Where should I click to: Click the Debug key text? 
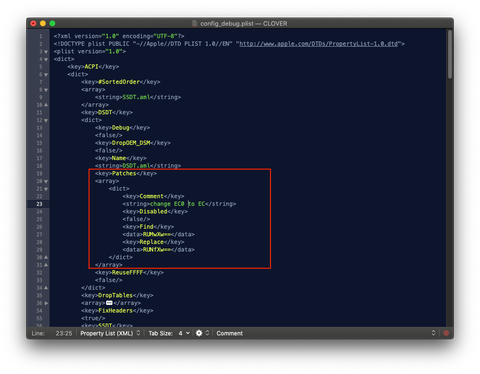coord(120,128)
